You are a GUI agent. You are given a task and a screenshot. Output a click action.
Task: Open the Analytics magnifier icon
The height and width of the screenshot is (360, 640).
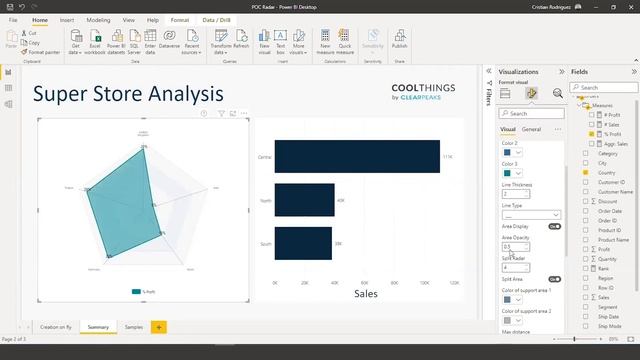tap(558, 93)
